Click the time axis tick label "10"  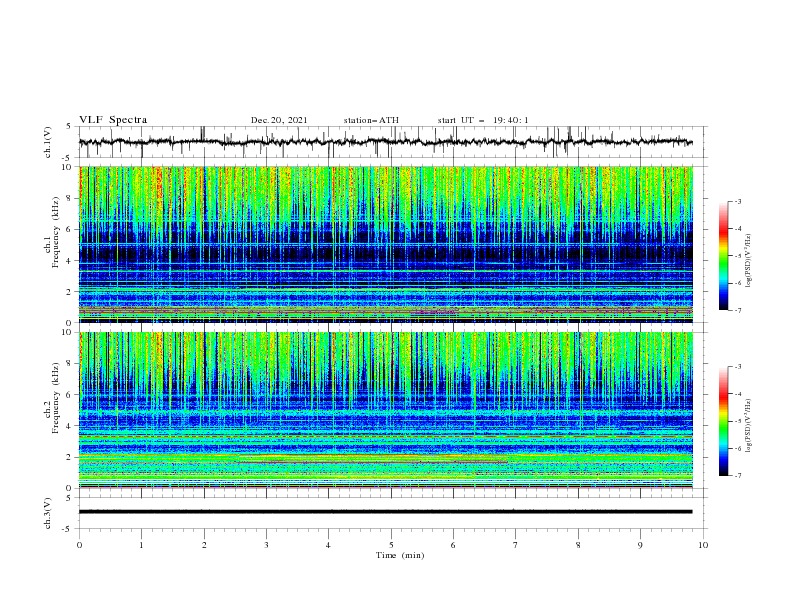(703, 545)
